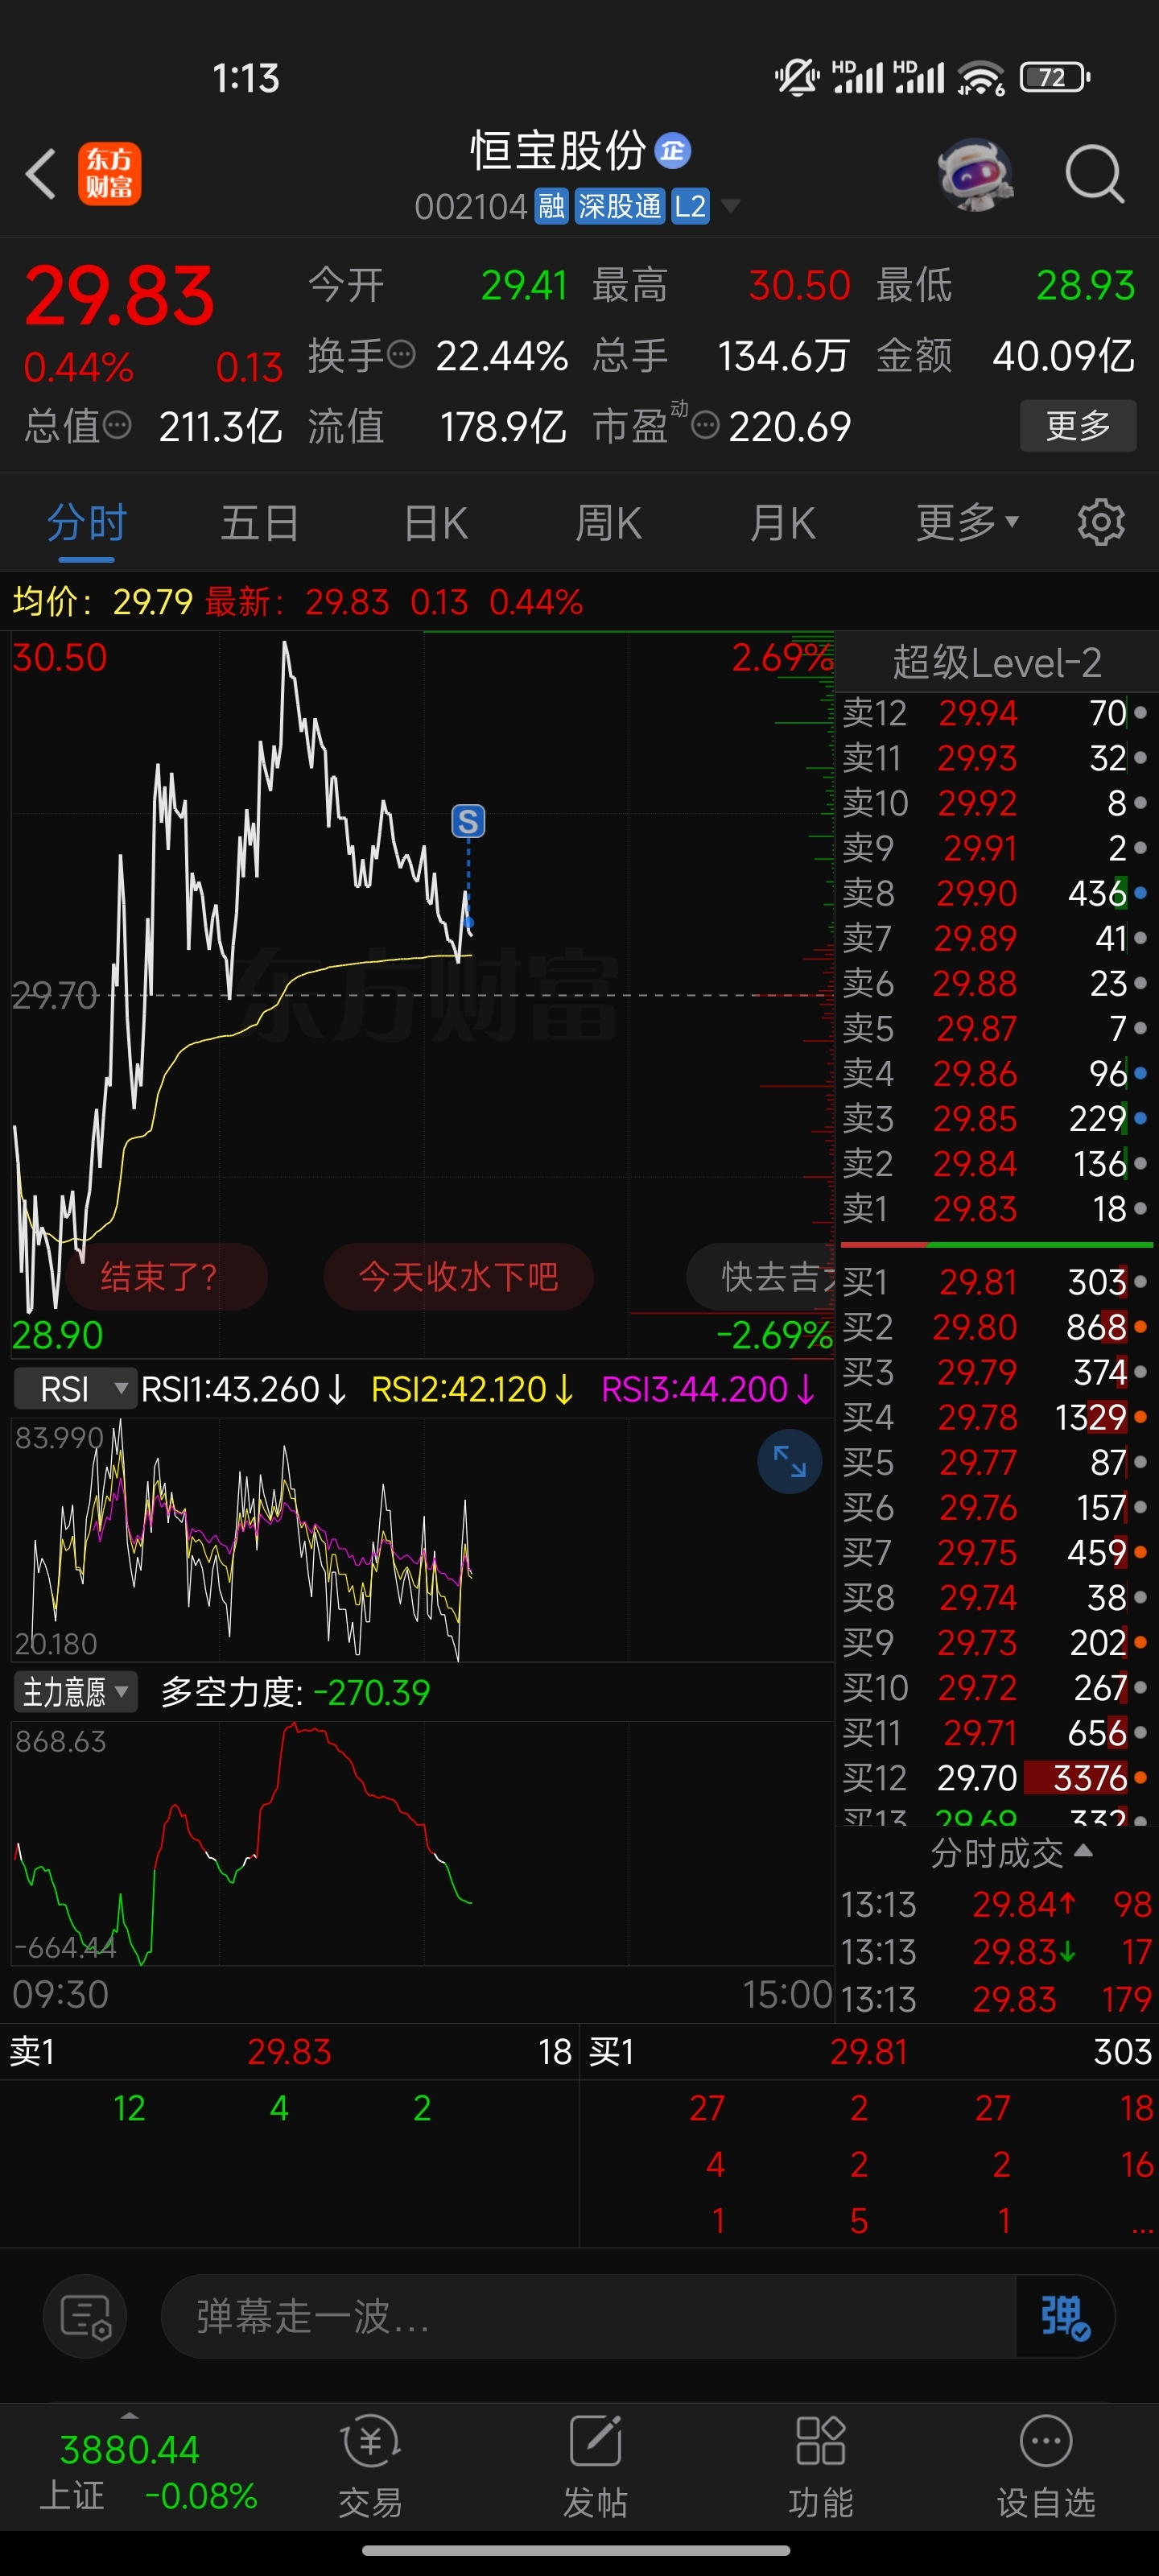This screenshot has width=1159, height=2576.
Task: Select 买12 29.70 order row
Action: 996,1777
